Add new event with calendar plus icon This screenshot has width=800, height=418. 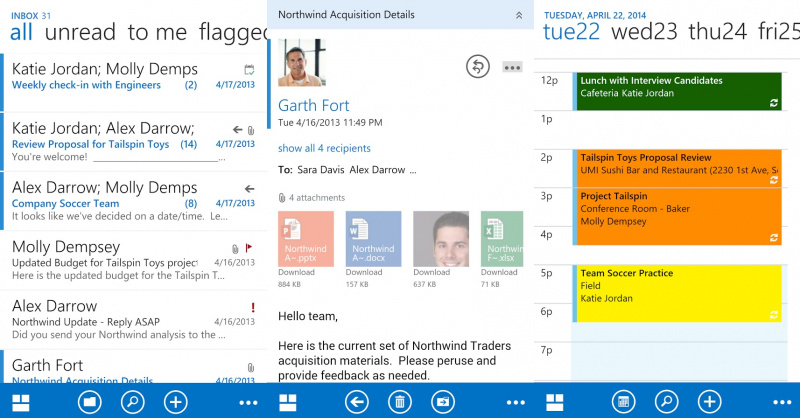709,402
